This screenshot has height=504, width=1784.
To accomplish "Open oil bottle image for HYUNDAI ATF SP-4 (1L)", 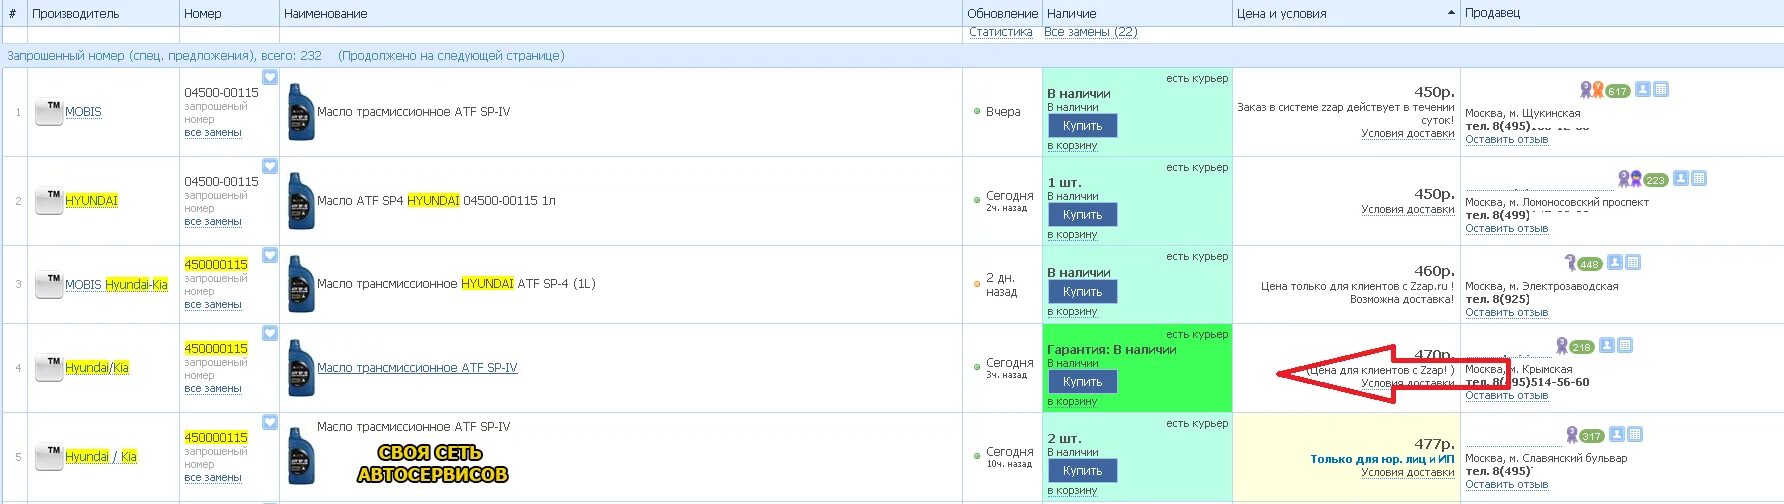I will click(301, 284).
